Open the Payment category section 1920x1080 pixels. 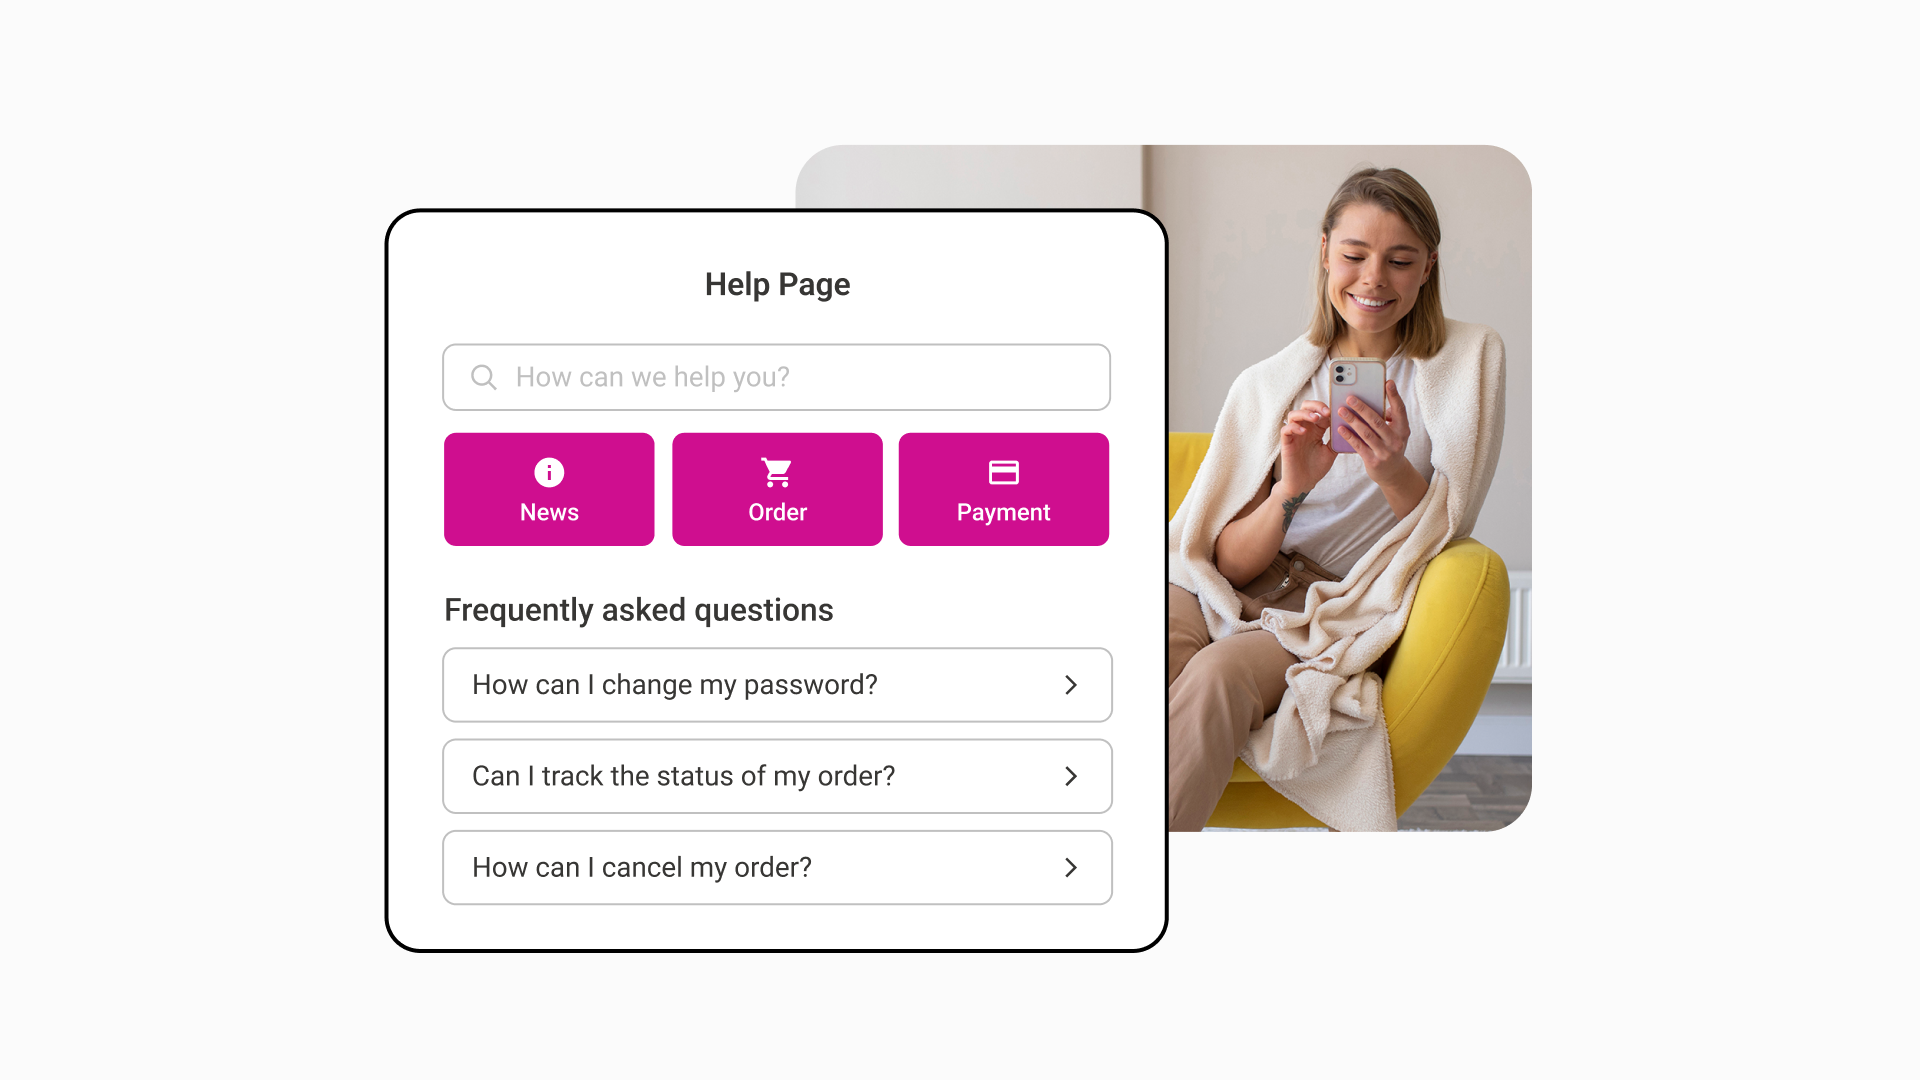1002,489
